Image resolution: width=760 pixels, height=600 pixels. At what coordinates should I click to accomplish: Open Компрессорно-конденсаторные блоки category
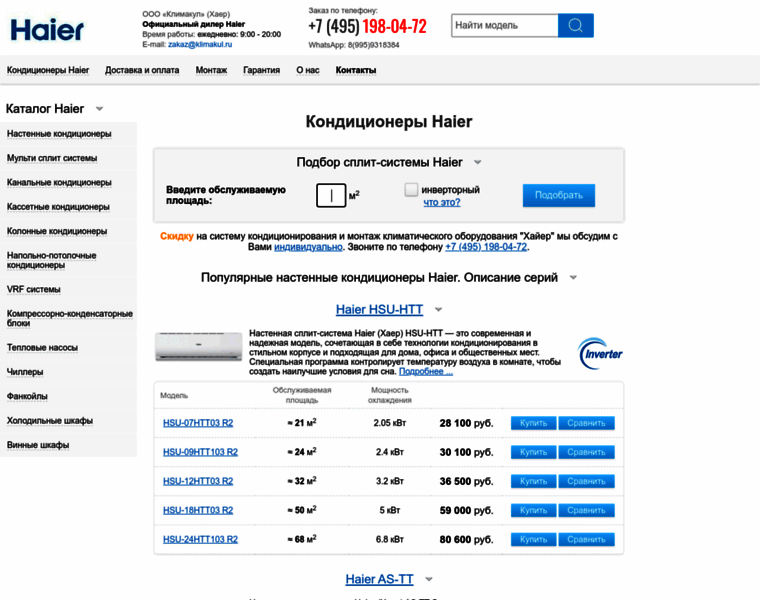[x=70, y=318]
